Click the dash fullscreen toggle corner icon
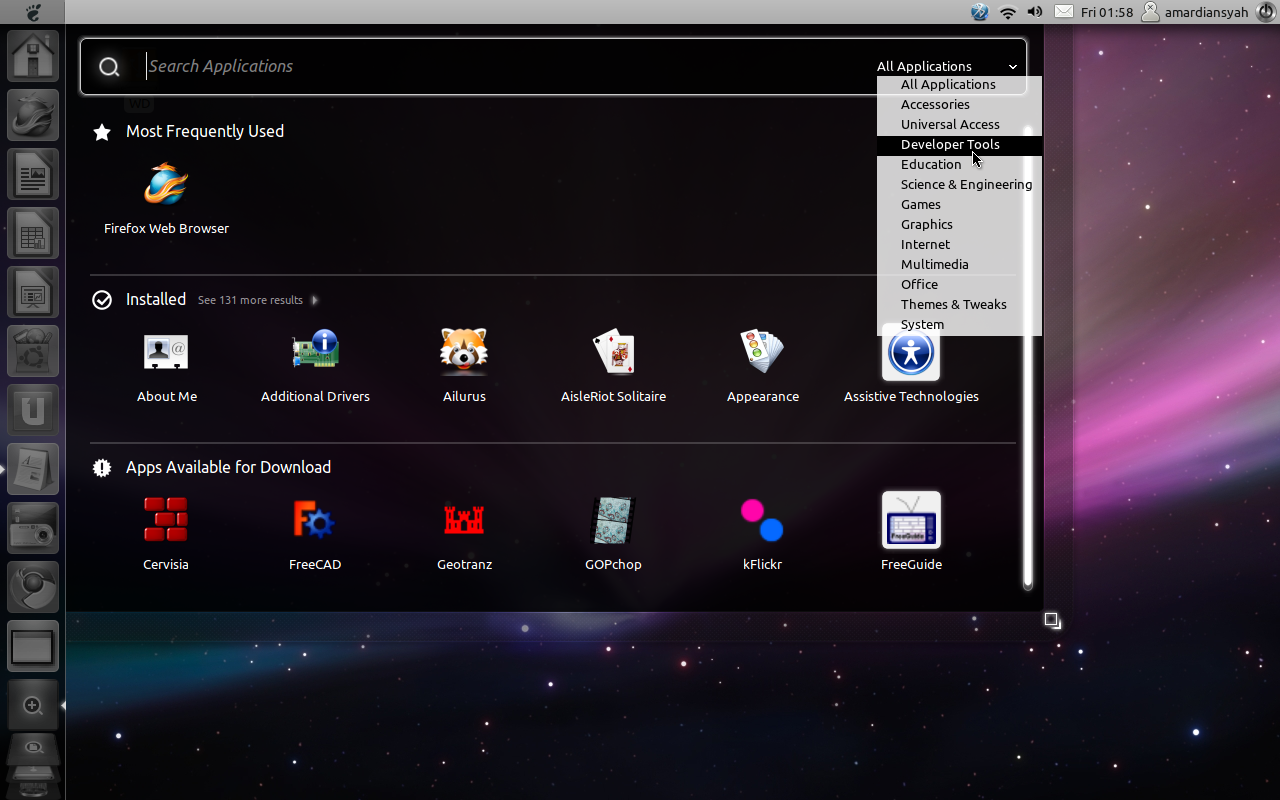 pyautogui.click(x=1052, y=620)
